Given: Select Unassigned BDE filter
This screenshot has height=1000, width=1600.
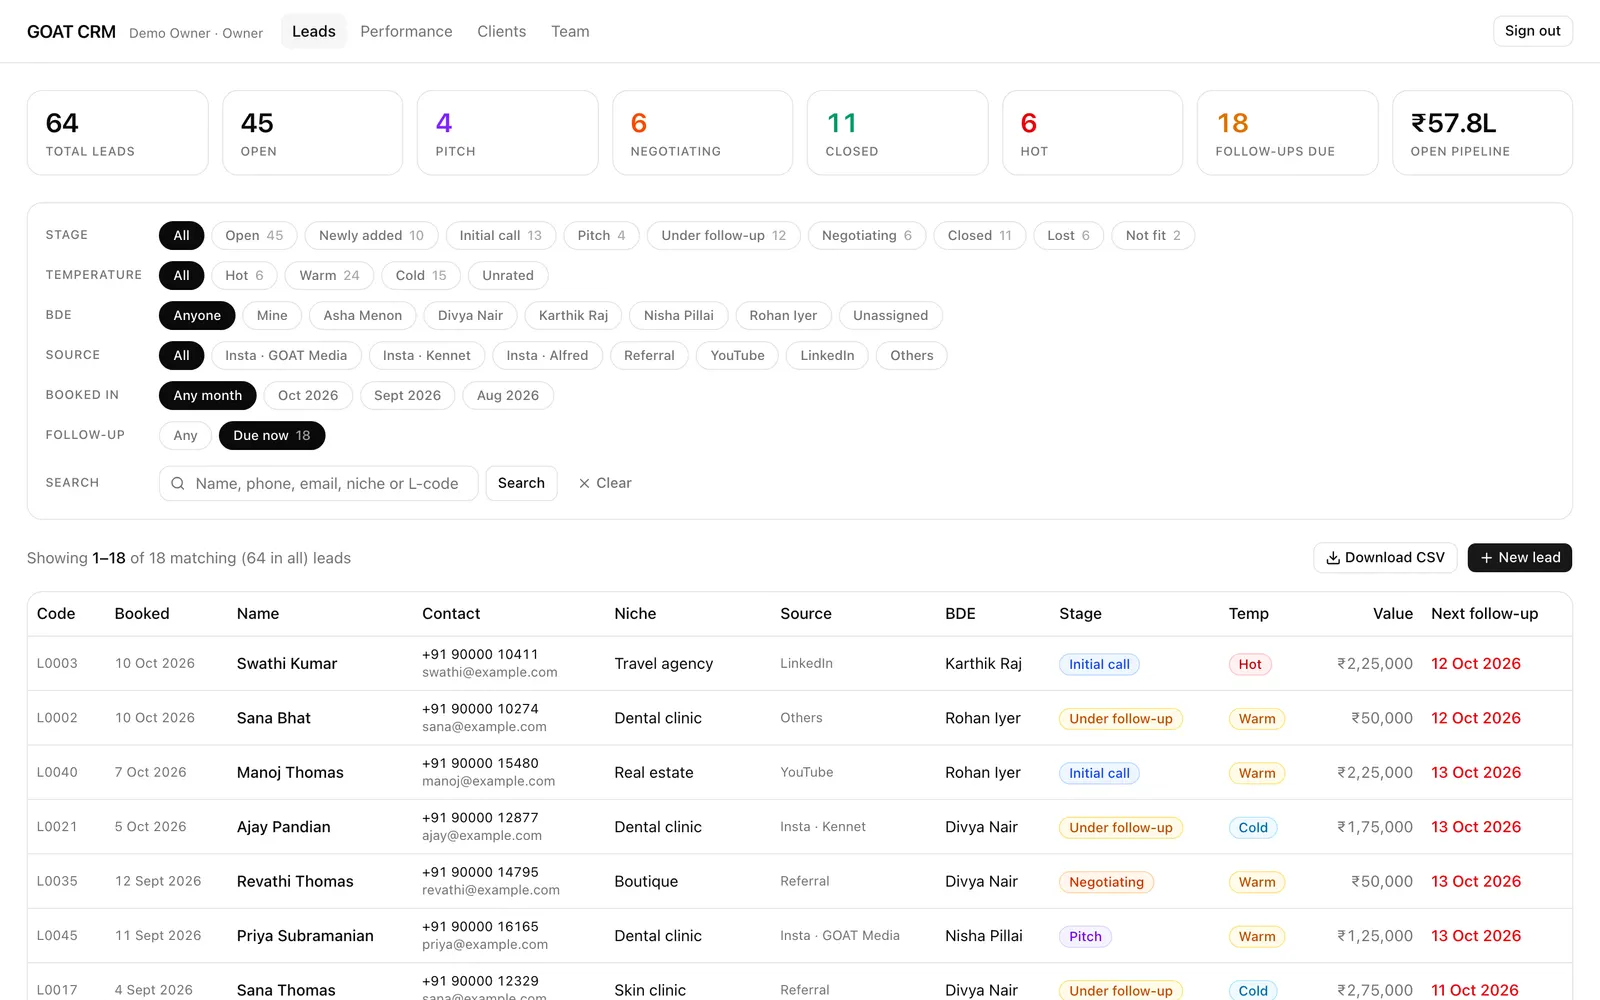Looking at the screenshot, I should (890, 315).
